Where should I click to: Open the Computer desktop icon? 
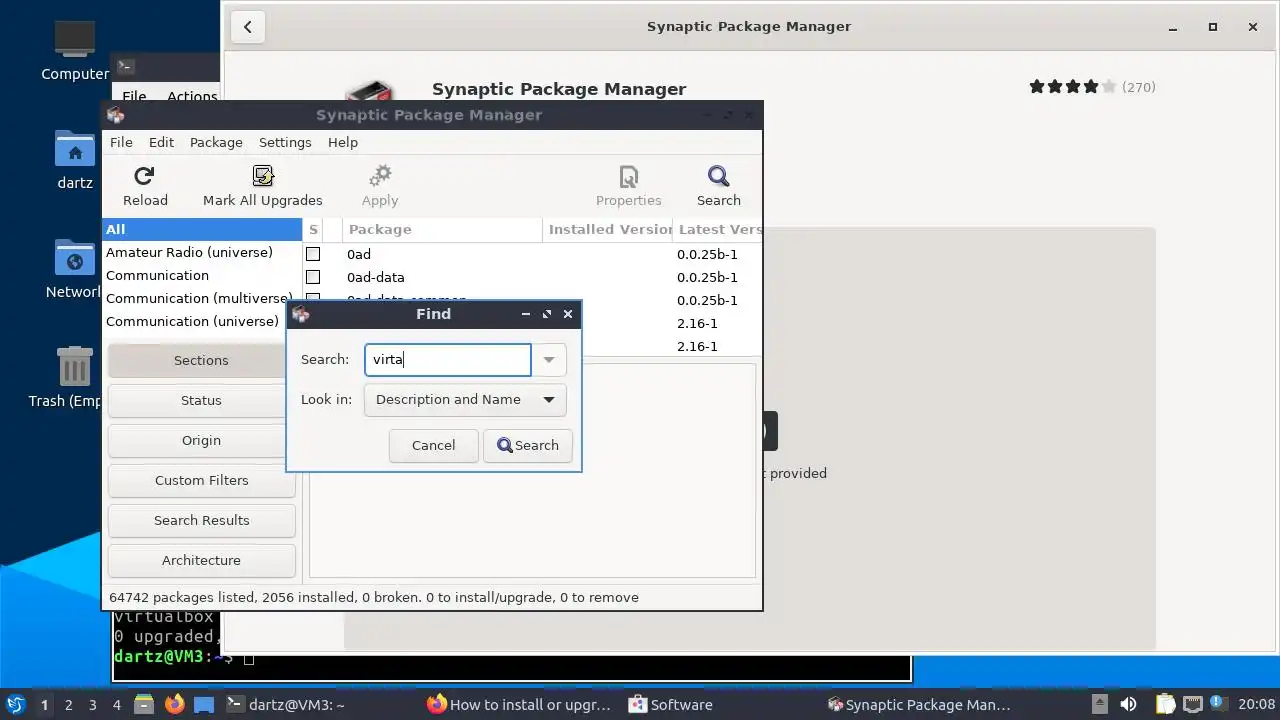(x=75, y=40)
